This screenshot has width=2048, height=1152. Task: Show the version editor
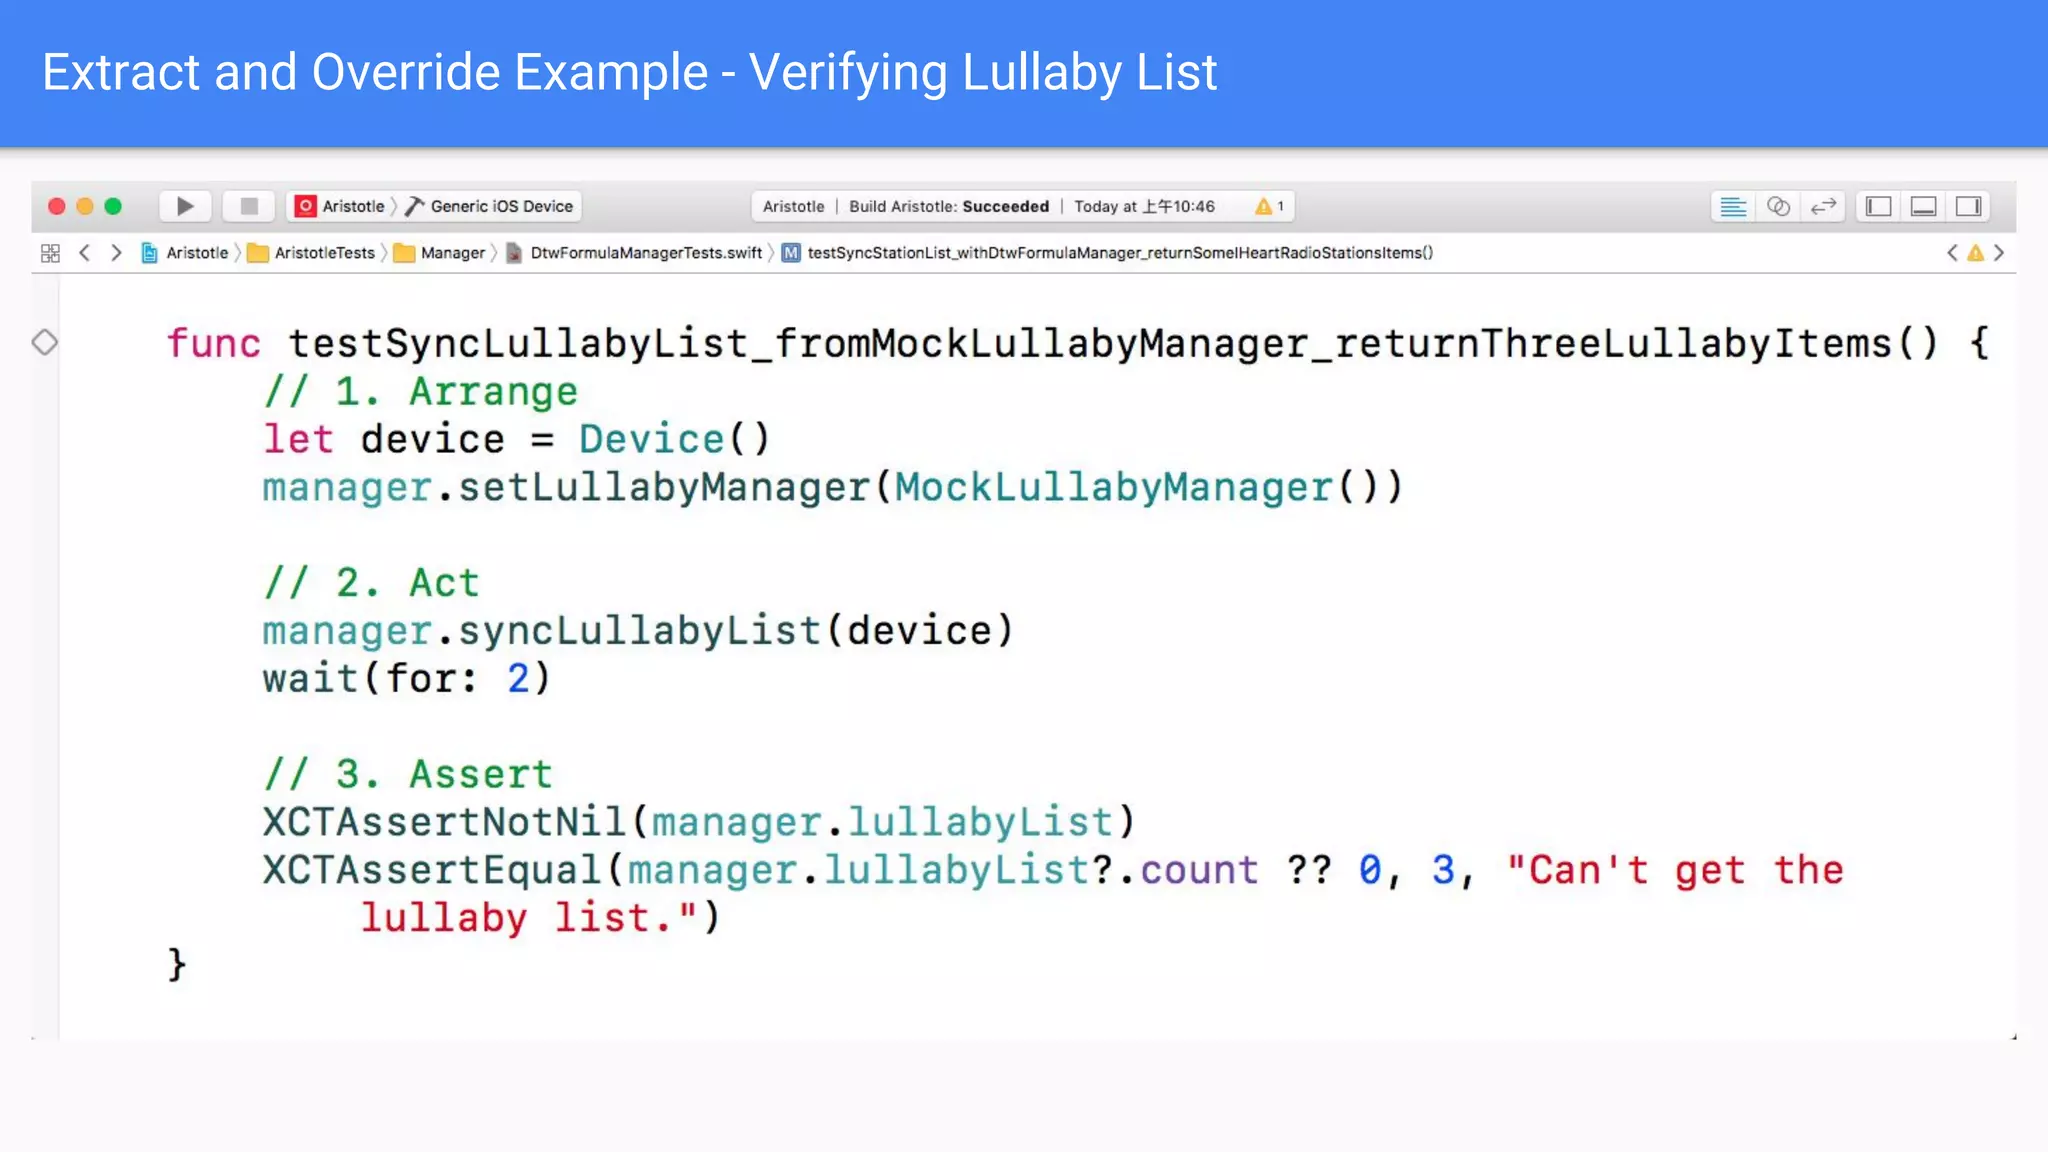coord(1823,206)
